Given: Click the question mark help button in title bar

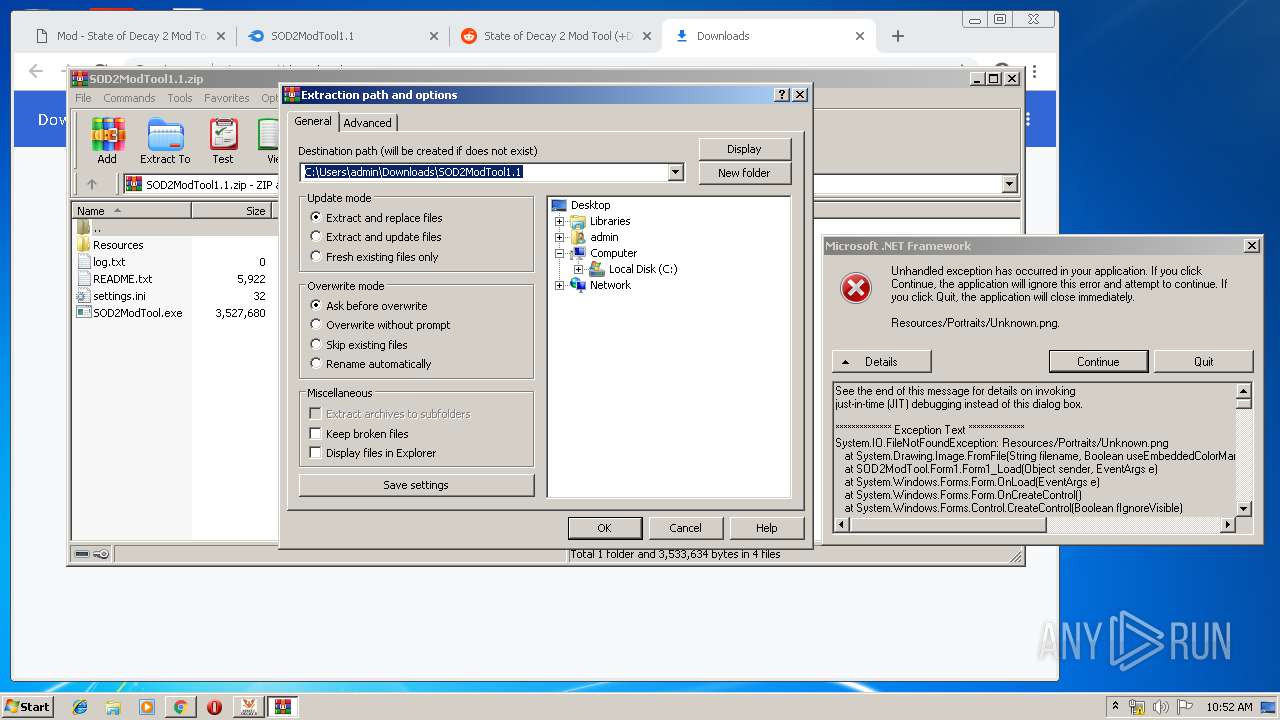Looking at the screenshot, I should pos(782,95).
